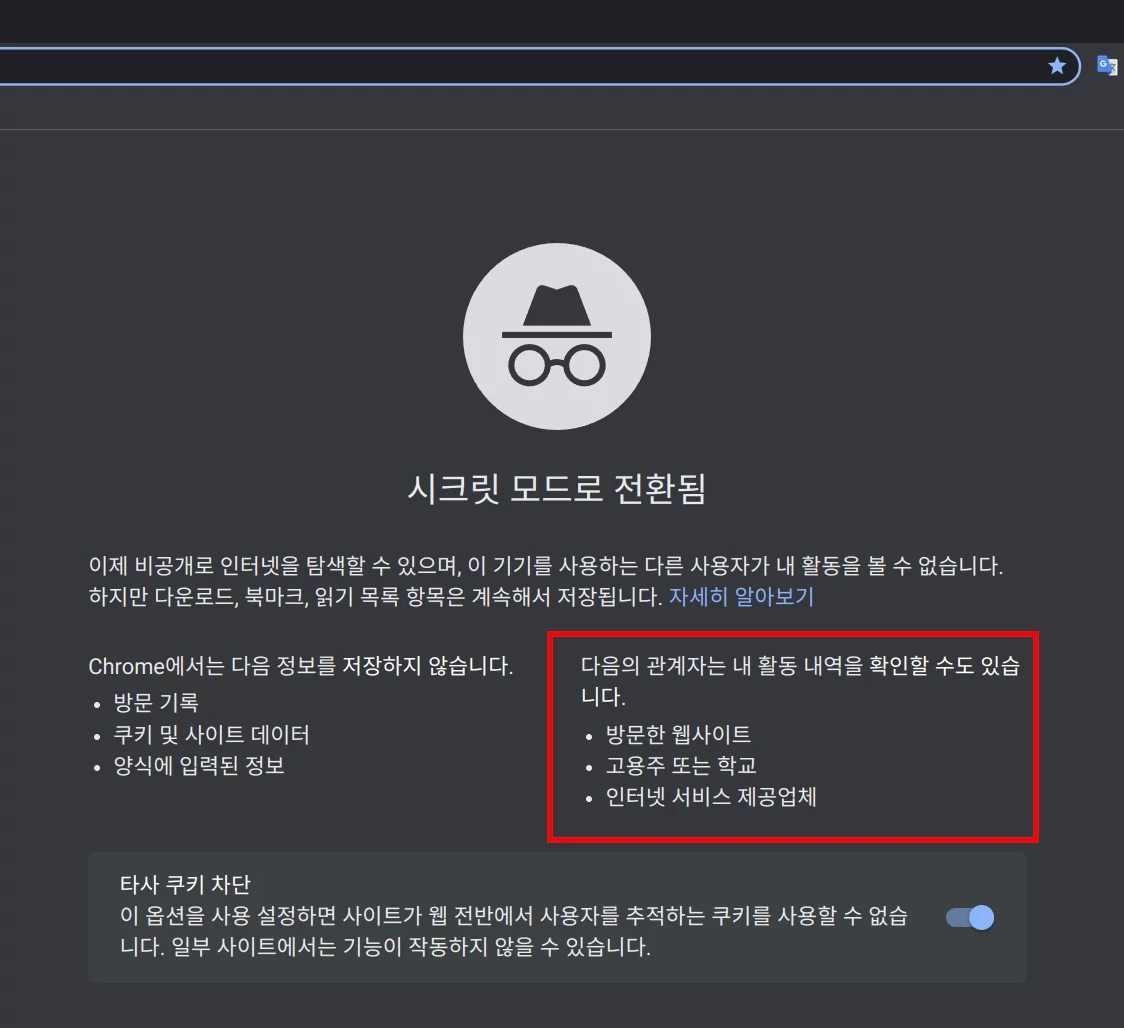The height and width of the screenshot is (1028, 1124).
Task: Click the bookmark star in the address bar
Action: 1057,66
